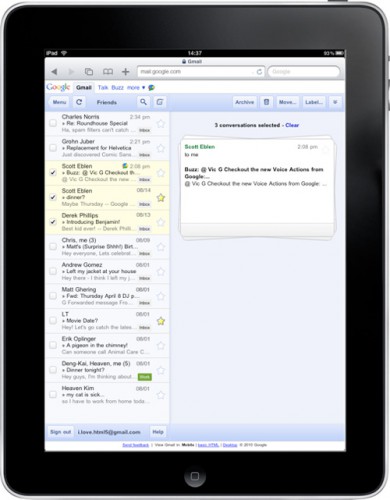Open the Gmail Menu button
Screen dimensions: 390x500
[59, 102]
